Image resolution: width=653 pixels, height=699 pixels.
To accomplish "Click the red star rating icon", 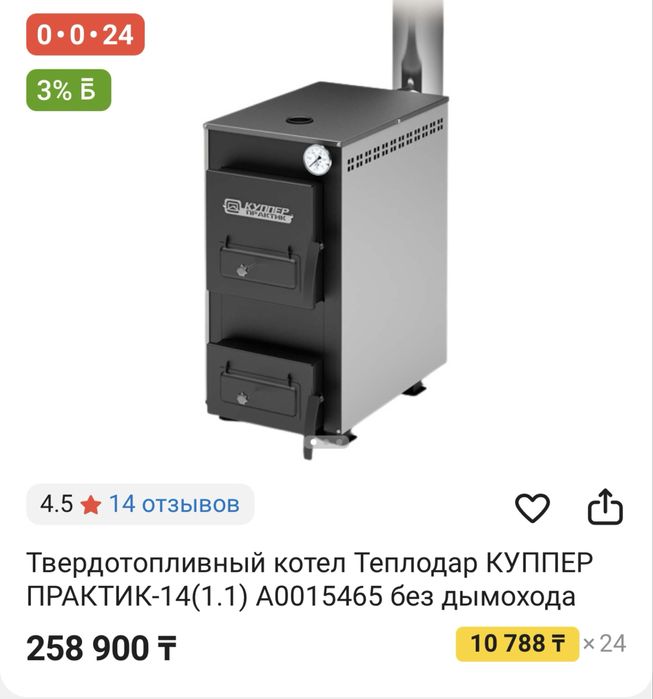I will pos(90,505).
